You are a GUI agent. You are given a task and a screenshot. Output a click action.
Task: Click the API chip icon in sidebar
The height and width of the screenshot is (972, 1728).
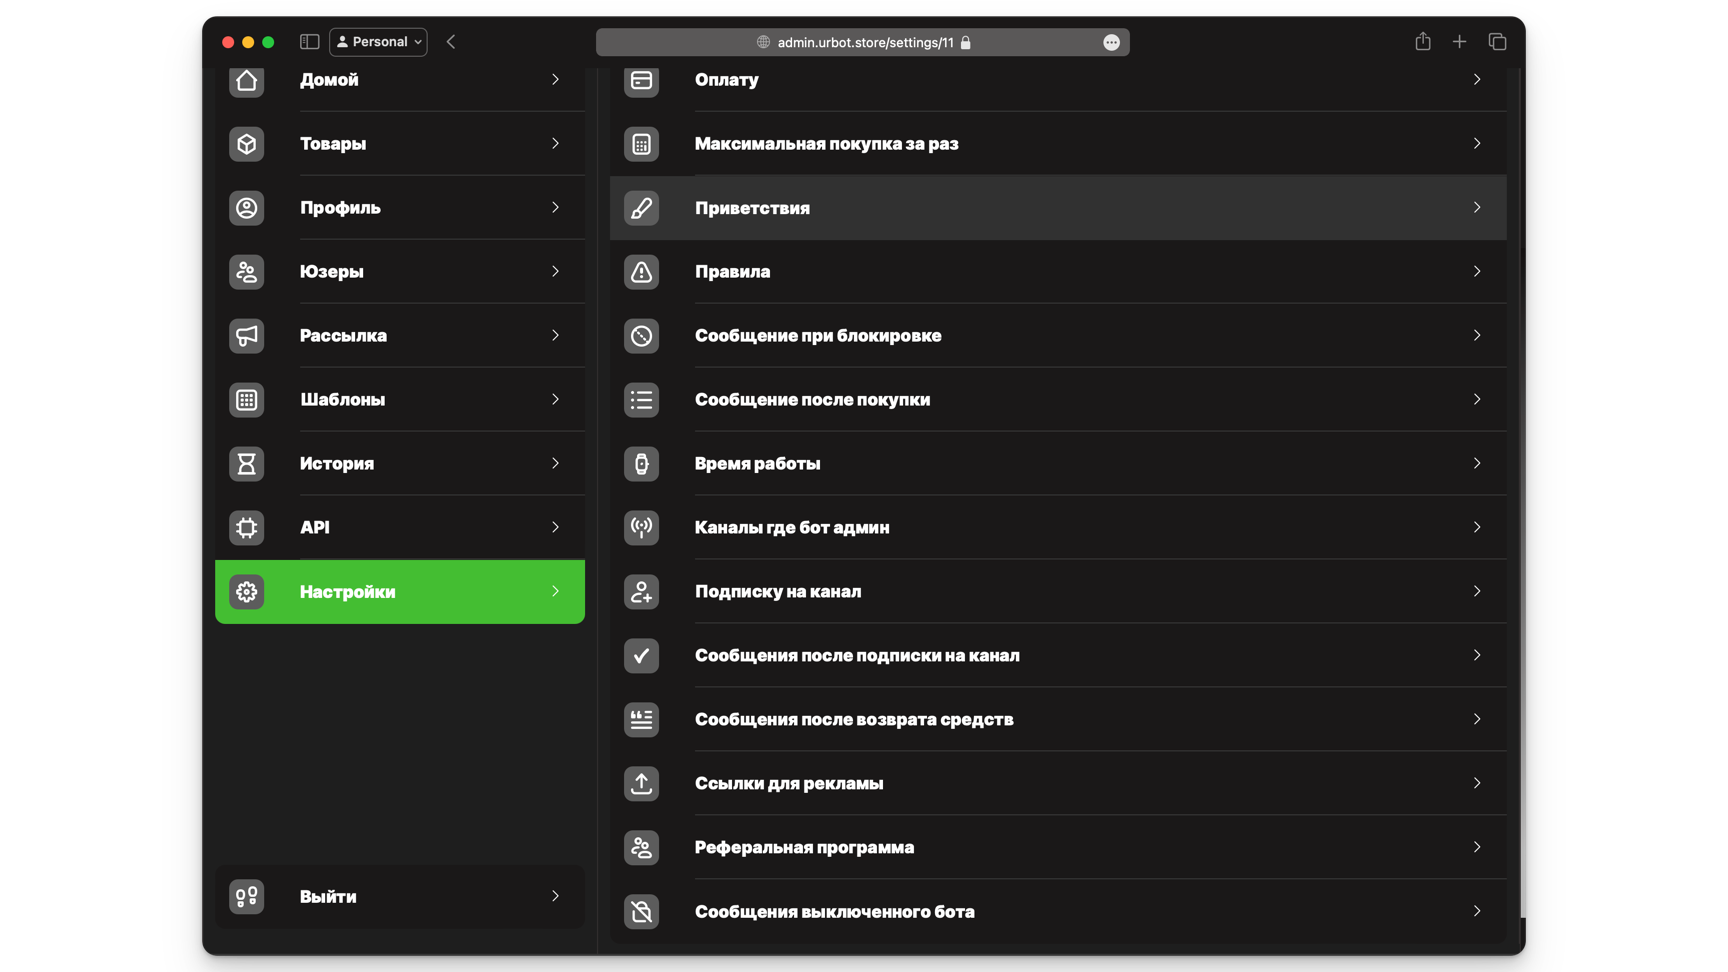247,528
